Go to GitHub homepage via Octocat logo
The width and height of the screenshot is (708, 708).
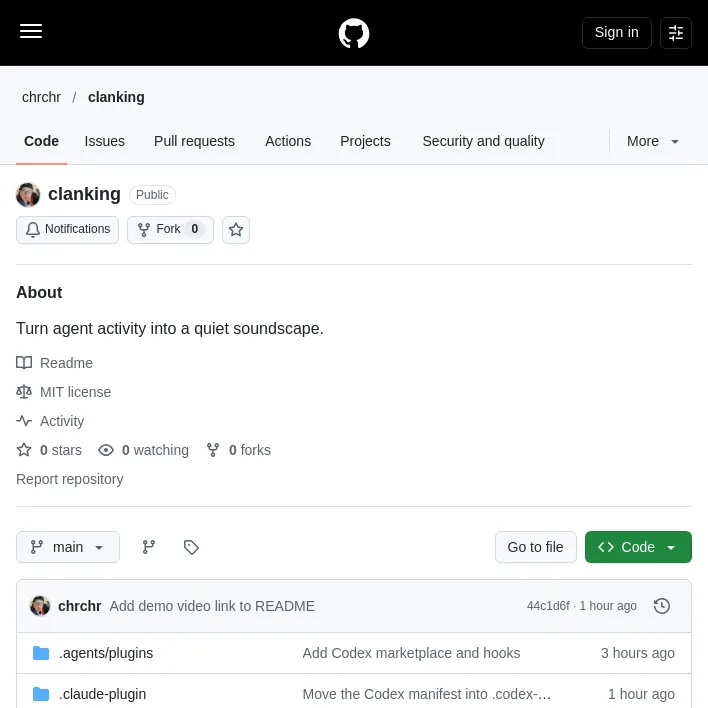pyautogui.click(x=354, y=33)
